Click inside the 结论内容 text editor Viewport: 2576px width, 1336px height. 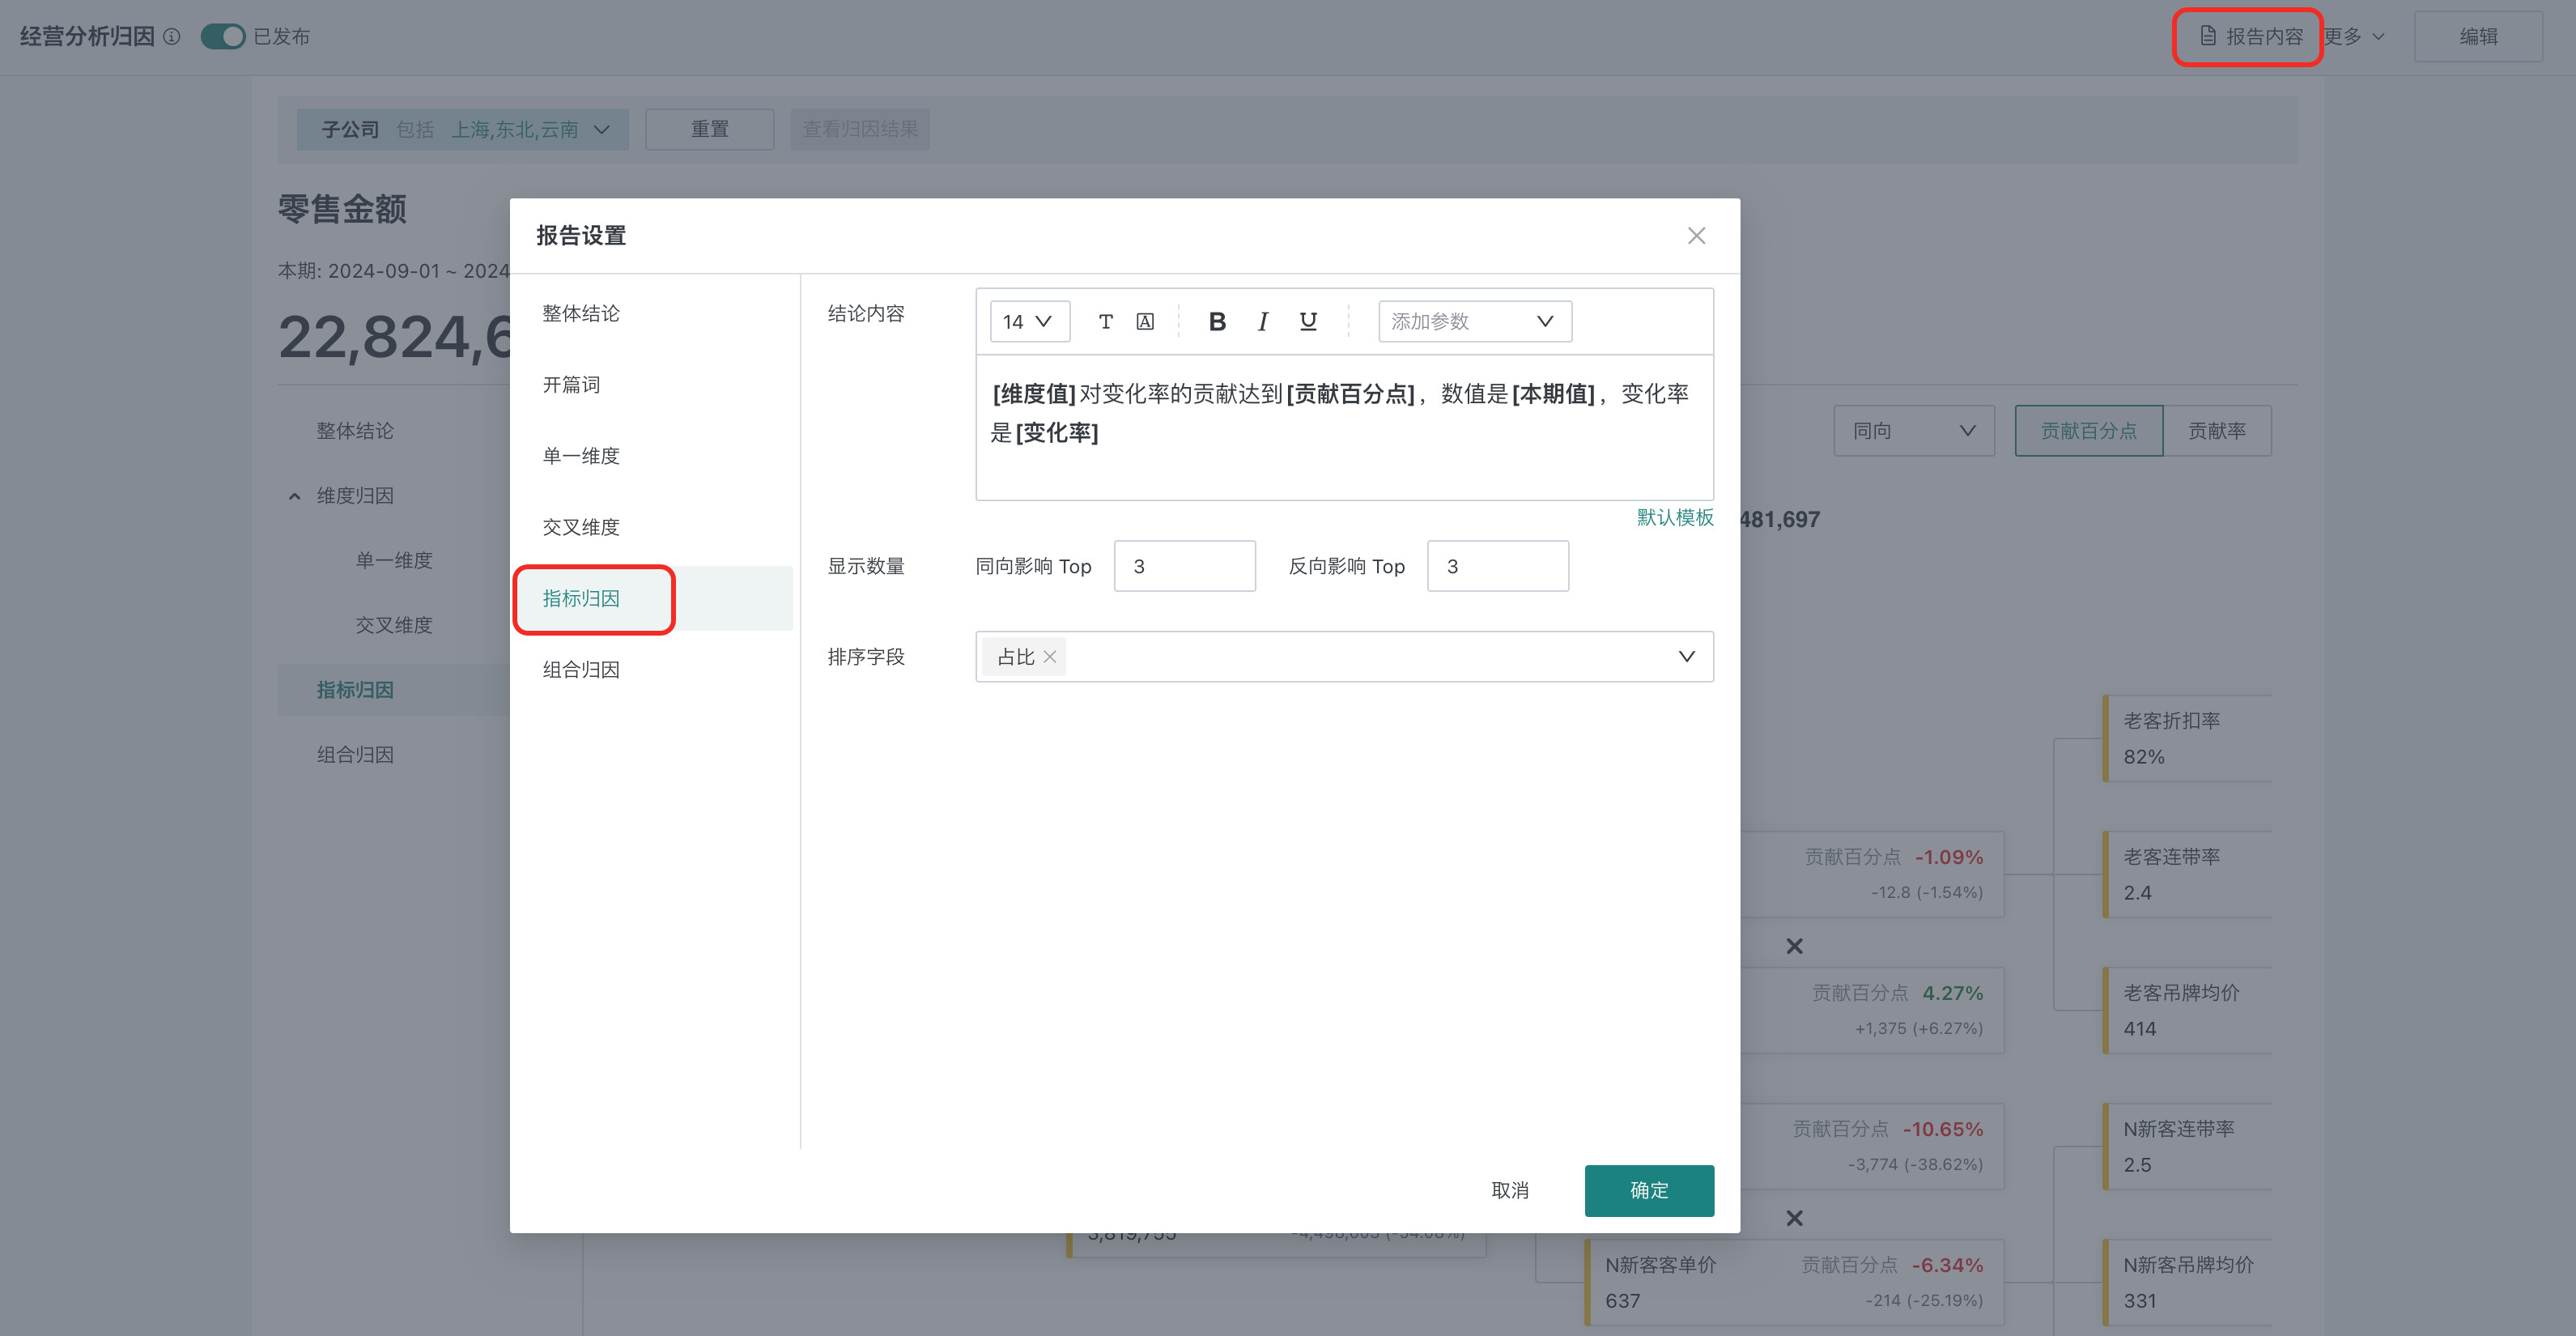(1344, 427)
